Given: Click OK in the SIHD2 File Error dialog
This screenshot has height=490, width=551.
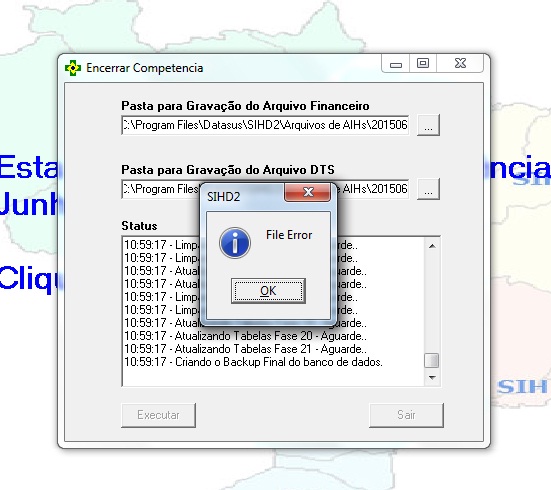Looking at the screenshot, I should (268, 291).
